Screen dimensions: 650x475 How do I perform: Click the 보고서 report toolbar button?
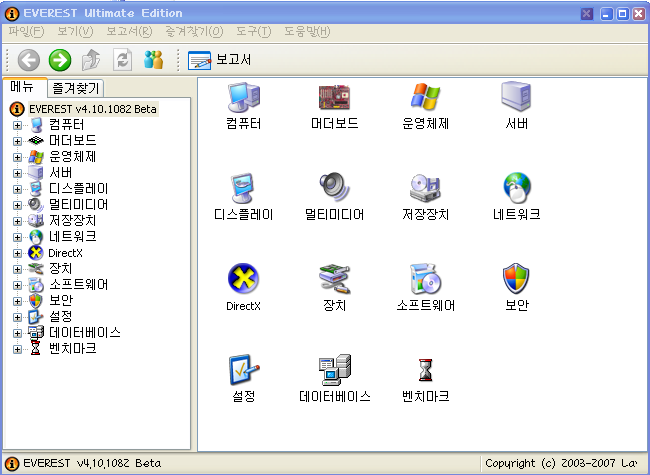click(x=219, y=60)
